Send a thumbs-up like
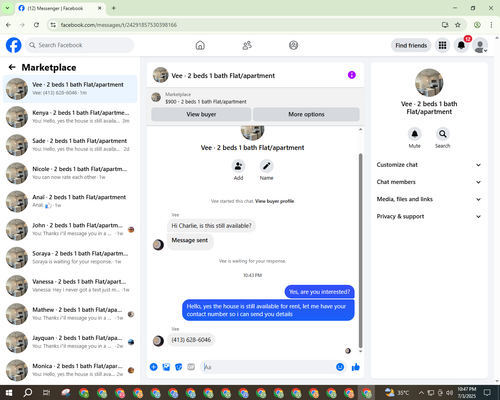This screenshot has width=500, height=400. (x=356, y=367)
